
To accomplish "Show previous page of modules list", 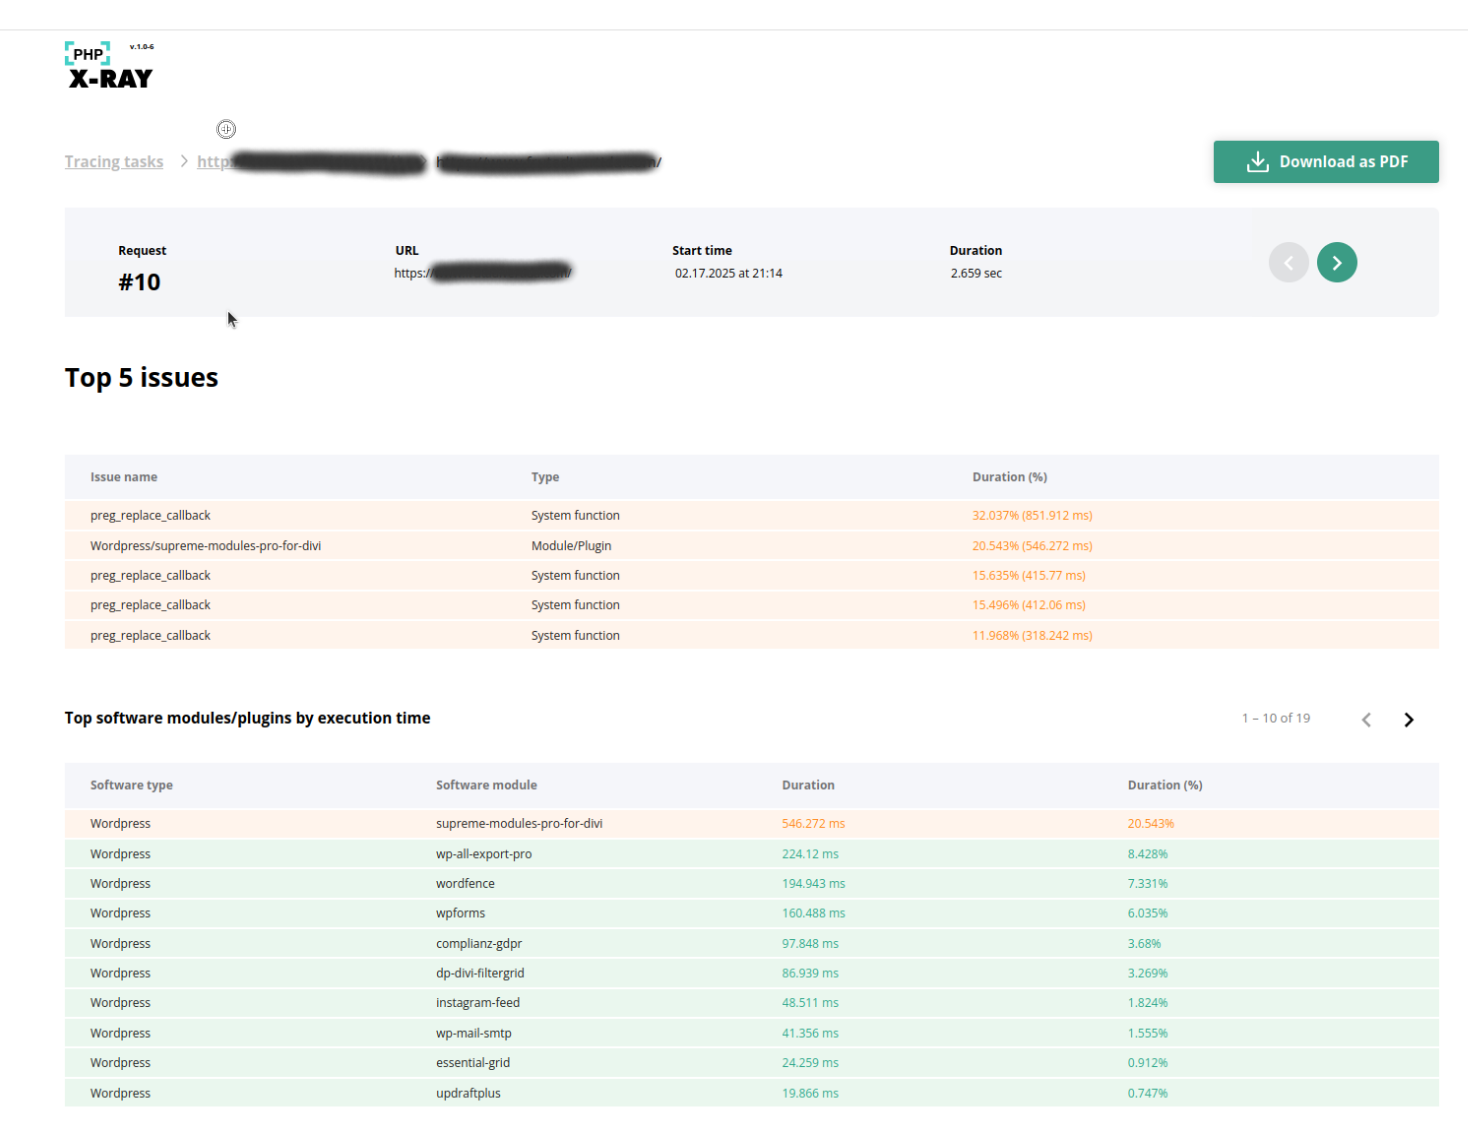I will point(1366,720).
